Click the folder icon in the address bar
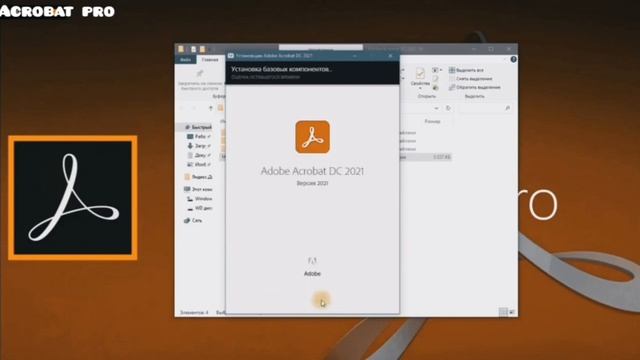This screenshot has width=640, height=360. [220, 108]
